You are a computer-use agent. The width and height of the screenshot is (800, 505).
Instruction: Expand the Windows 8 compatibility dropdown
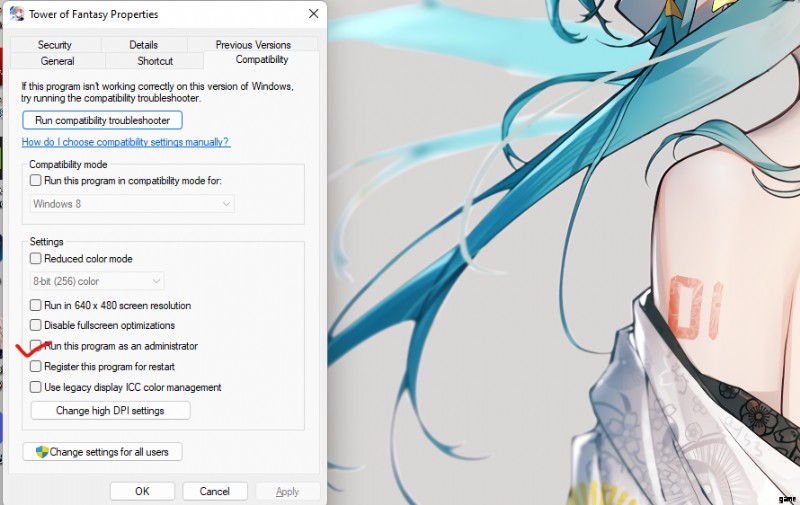click(130, 204)
